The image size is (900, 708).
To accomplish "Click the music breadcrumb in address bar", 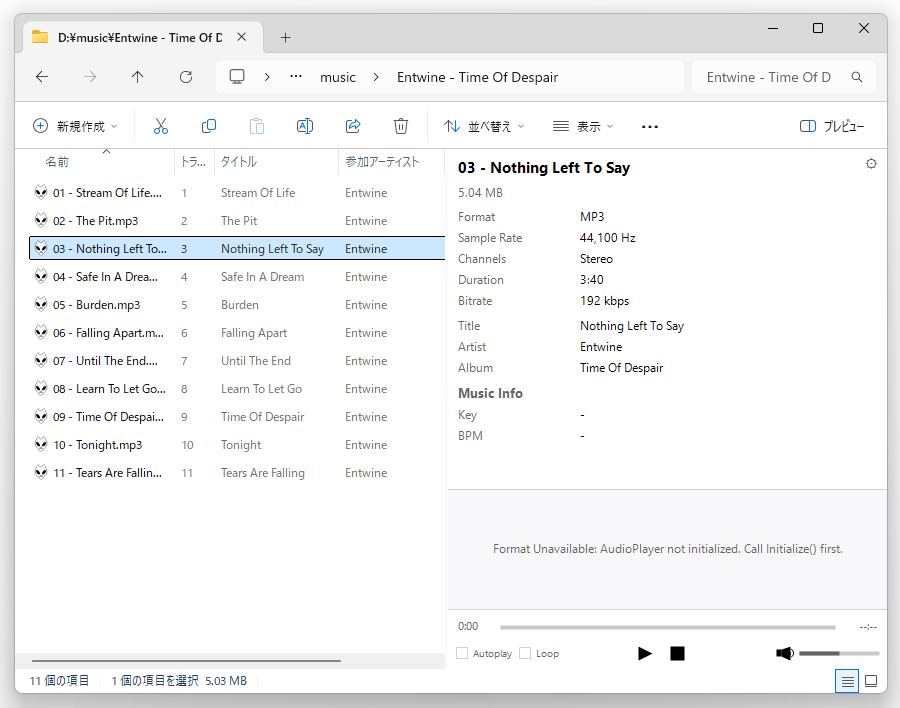I will click(338, 77).
